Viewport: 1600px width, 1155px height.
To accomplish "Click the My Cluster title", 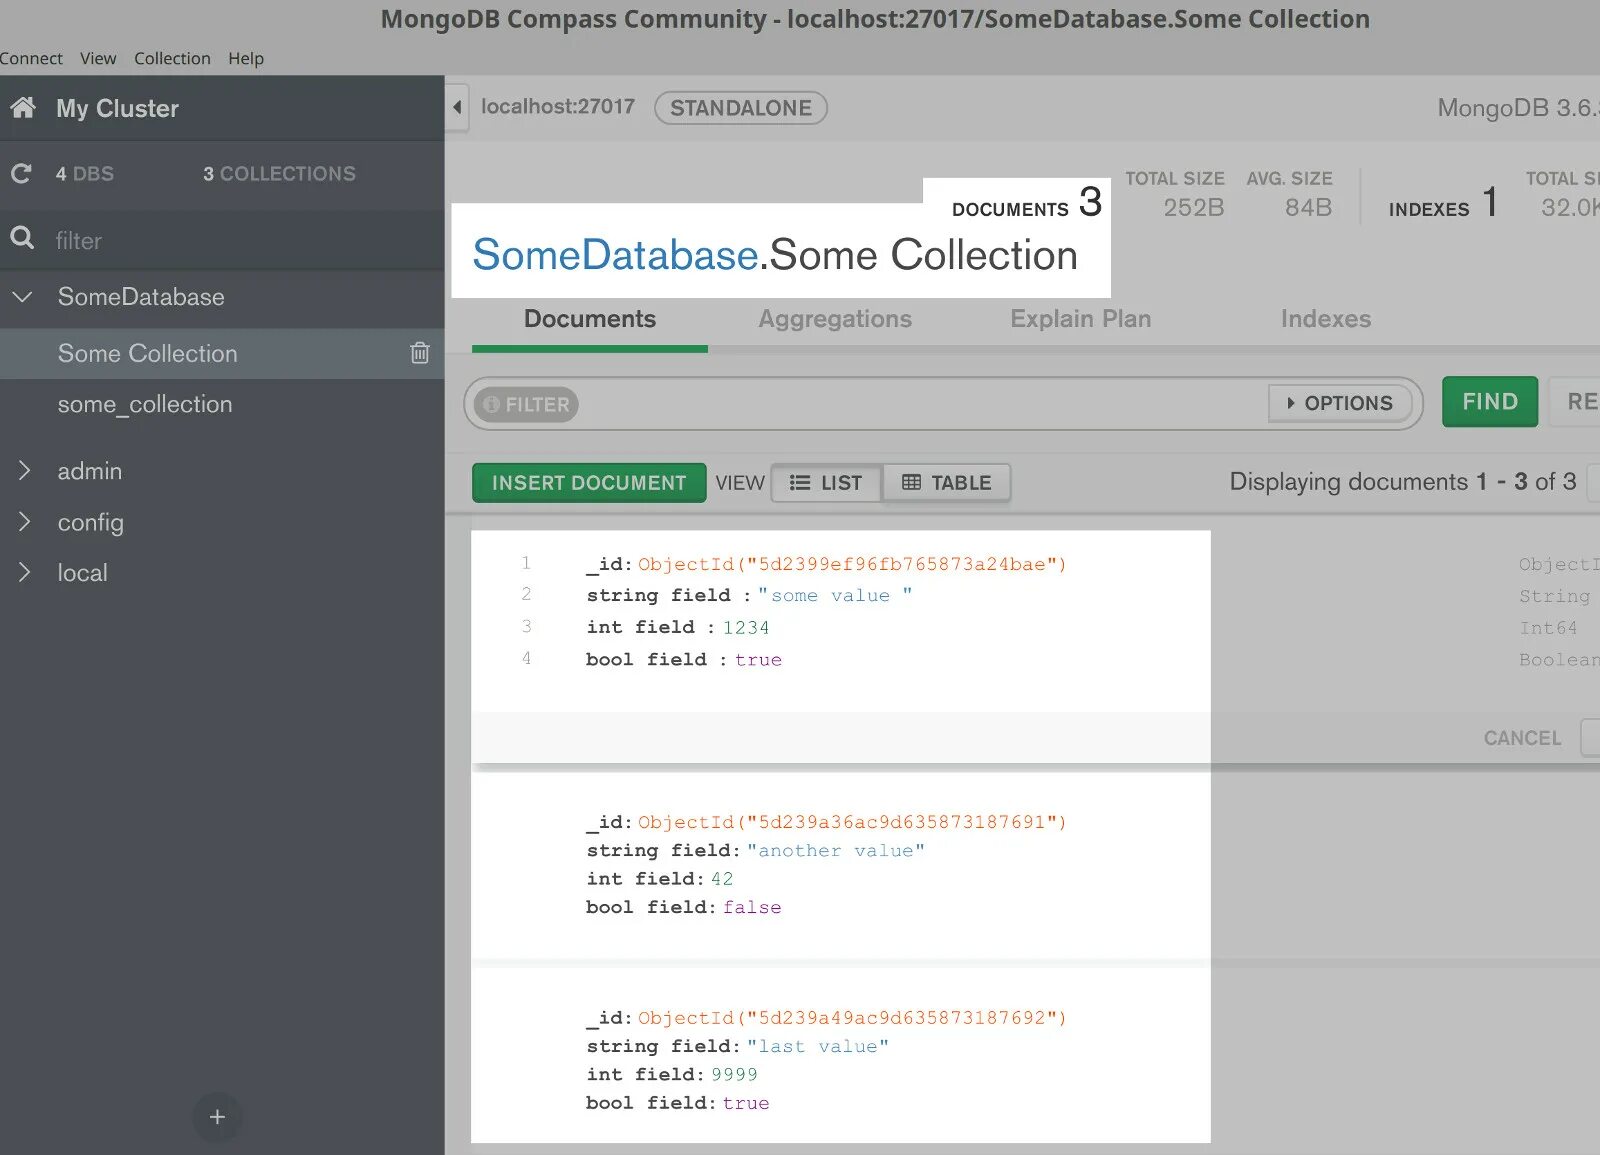I will 118,108.
